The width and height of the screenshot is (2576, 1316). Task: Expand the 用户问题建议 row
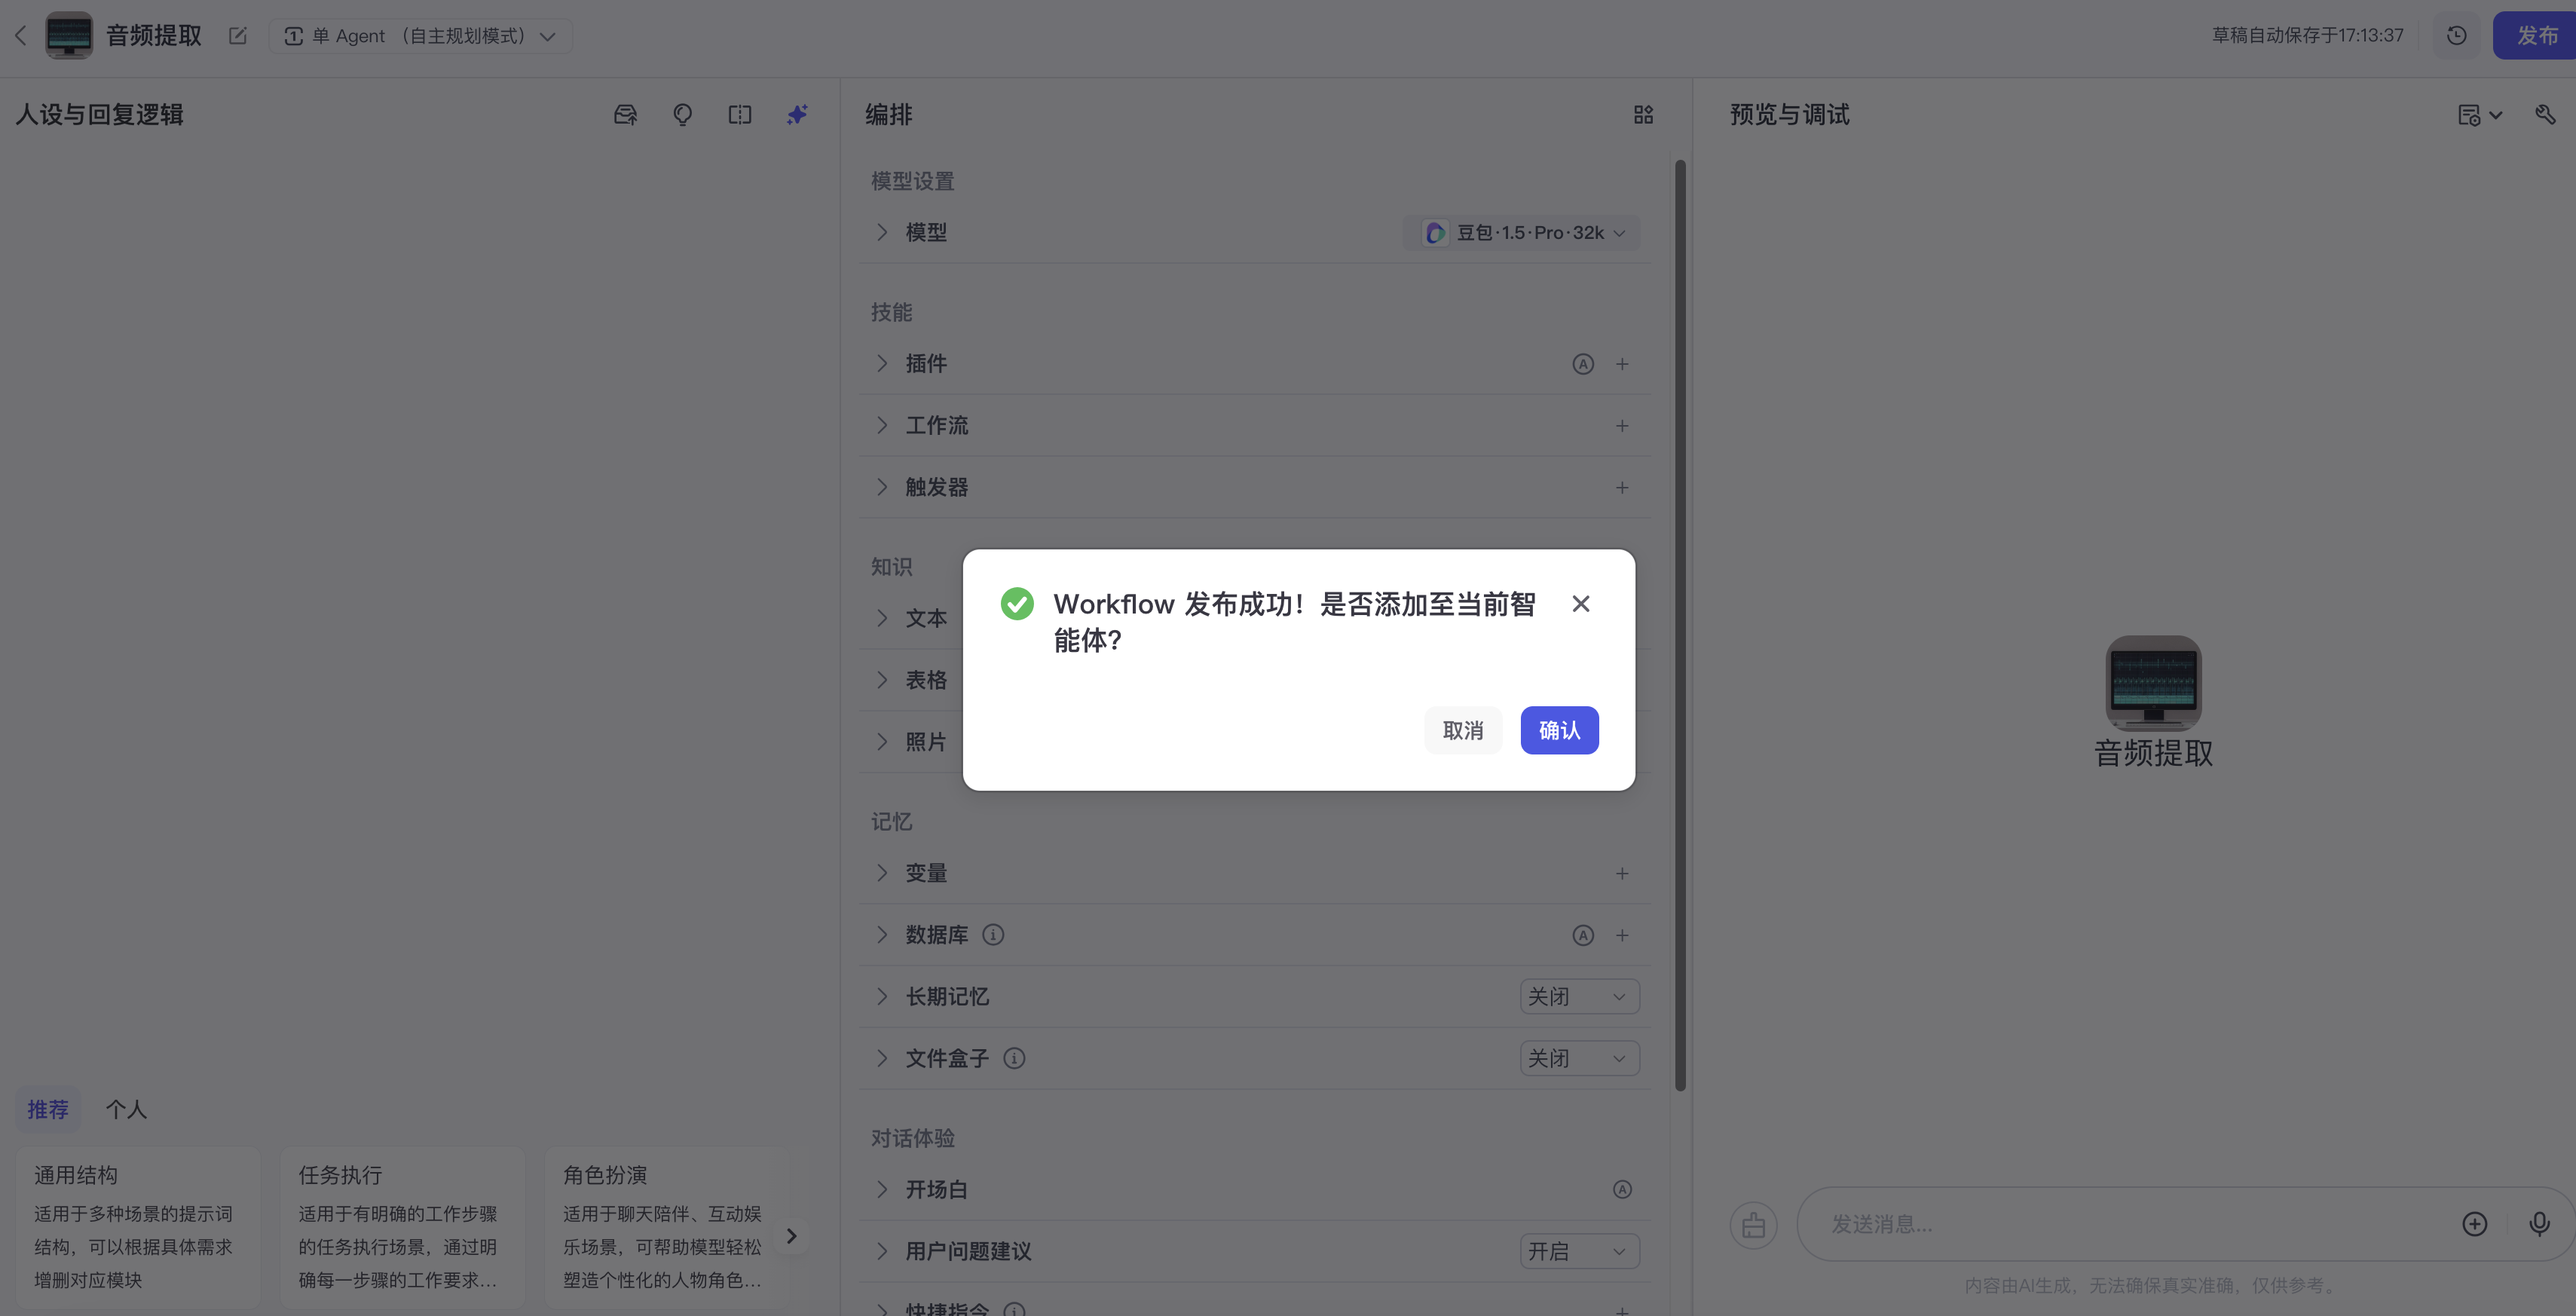point(882,1252)
